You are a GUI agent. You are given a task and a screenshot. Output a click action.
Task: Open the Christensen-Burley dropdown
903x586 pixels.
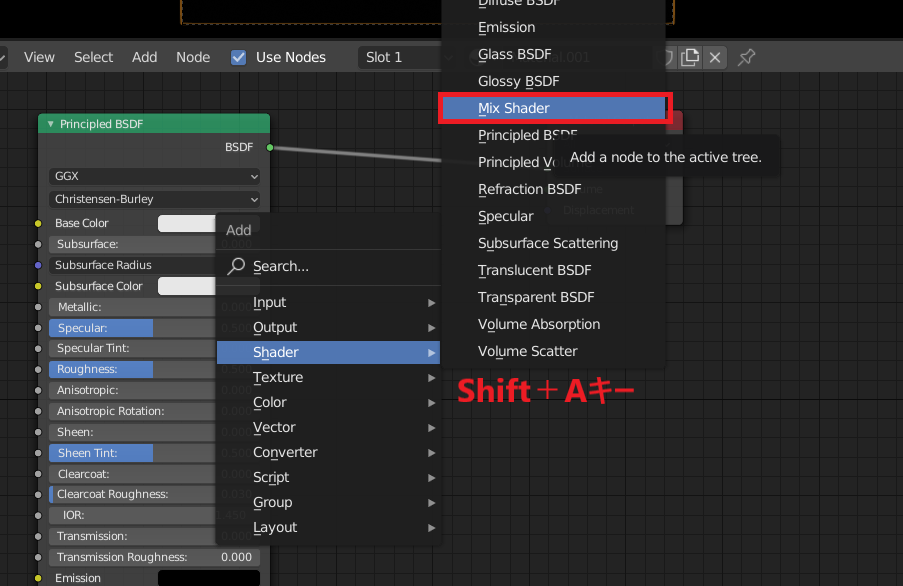pos(154,199)
